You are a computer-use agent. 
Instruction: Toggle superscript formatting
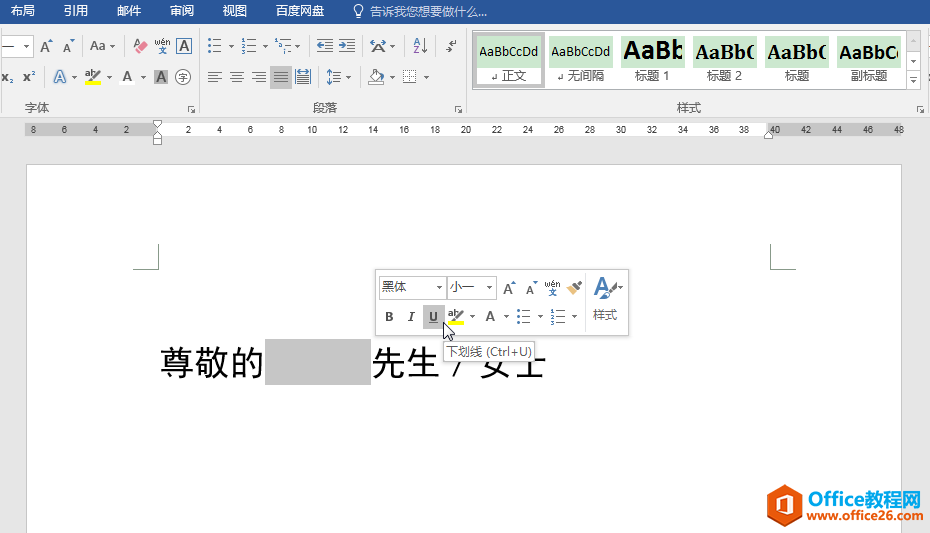click(29, 77)
